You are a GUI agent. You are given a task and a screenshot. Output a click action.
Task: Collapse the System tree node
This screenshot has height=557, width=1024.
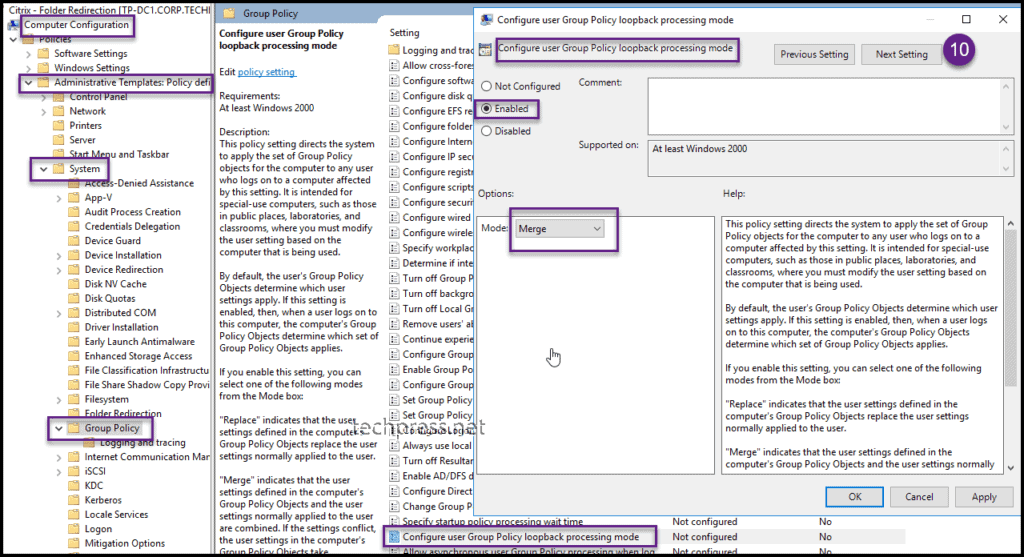coord(43,168)
